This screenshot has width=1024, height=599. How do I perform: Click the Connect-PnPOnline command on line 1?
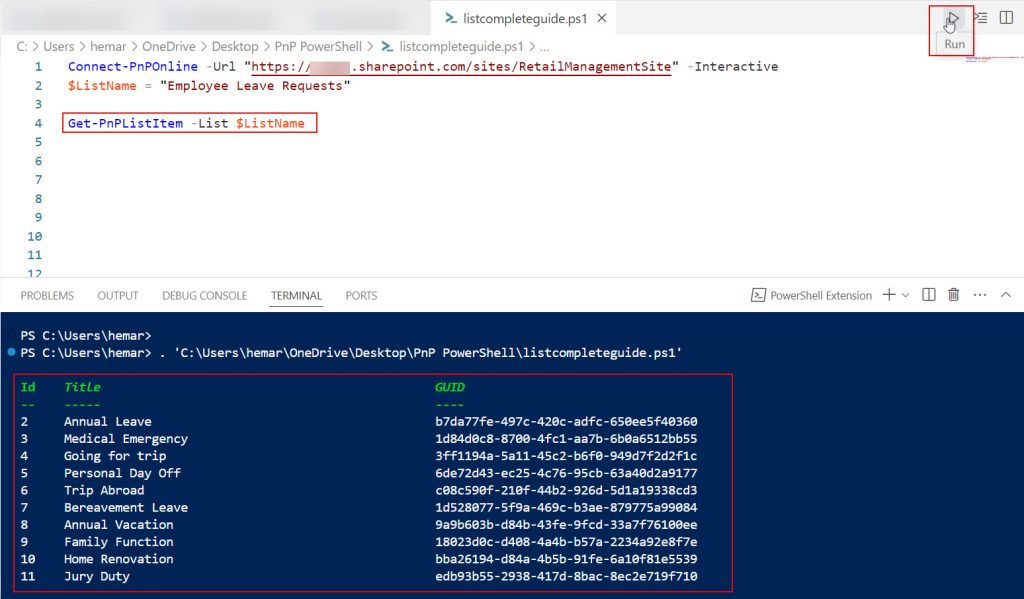point(133,66)
